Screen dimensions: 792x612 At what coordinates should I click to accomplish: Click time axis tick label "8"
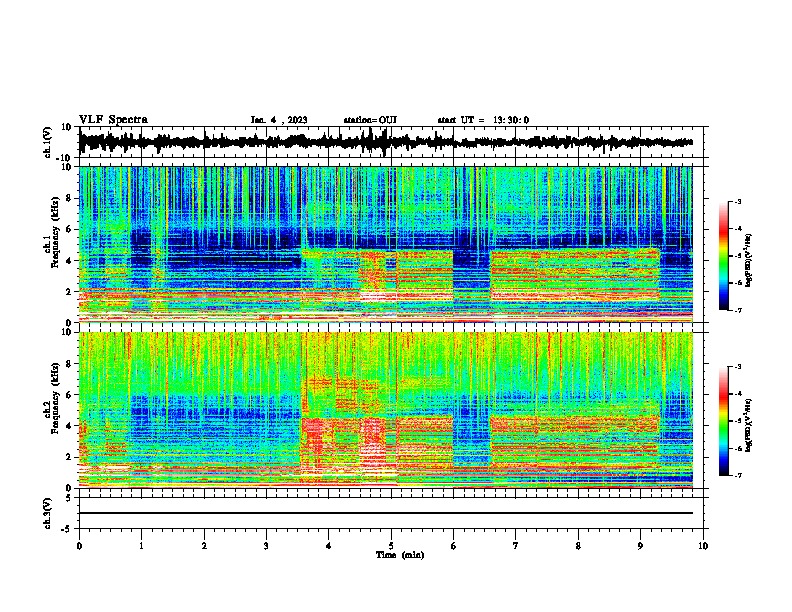(x=578, y=546)
